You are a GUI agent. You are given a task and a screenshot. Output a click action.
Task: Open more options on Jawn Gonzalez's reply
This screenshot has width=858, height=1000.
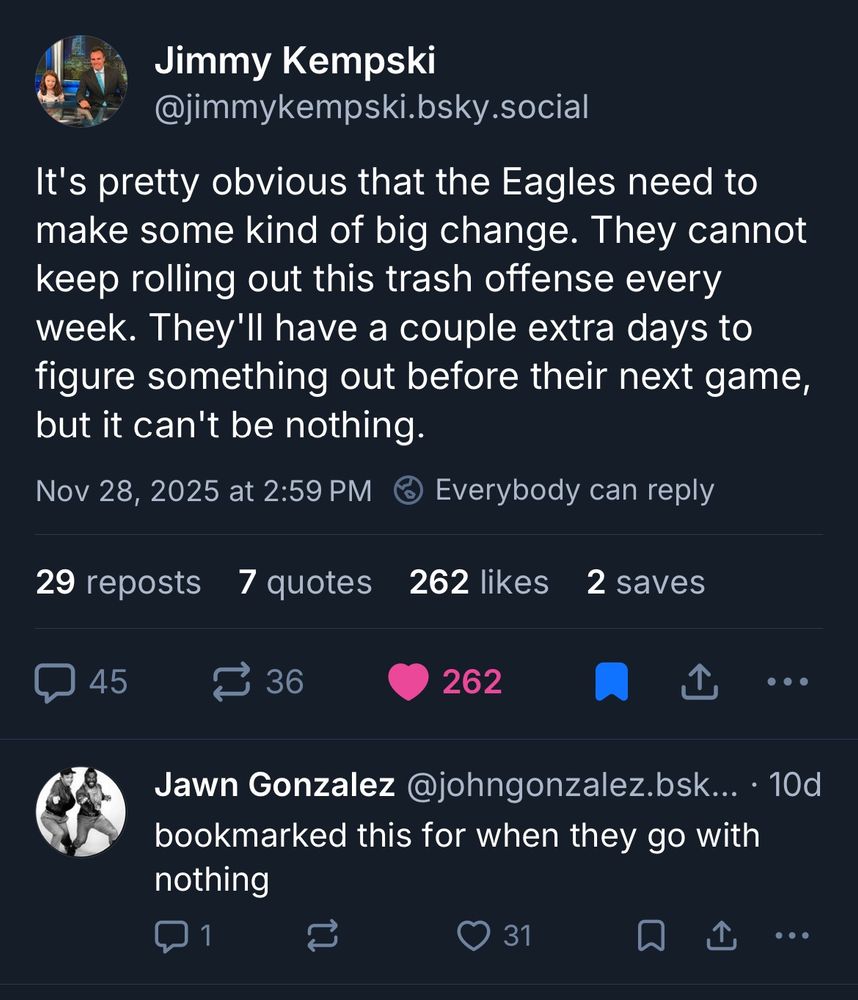(x=791, y=936)
